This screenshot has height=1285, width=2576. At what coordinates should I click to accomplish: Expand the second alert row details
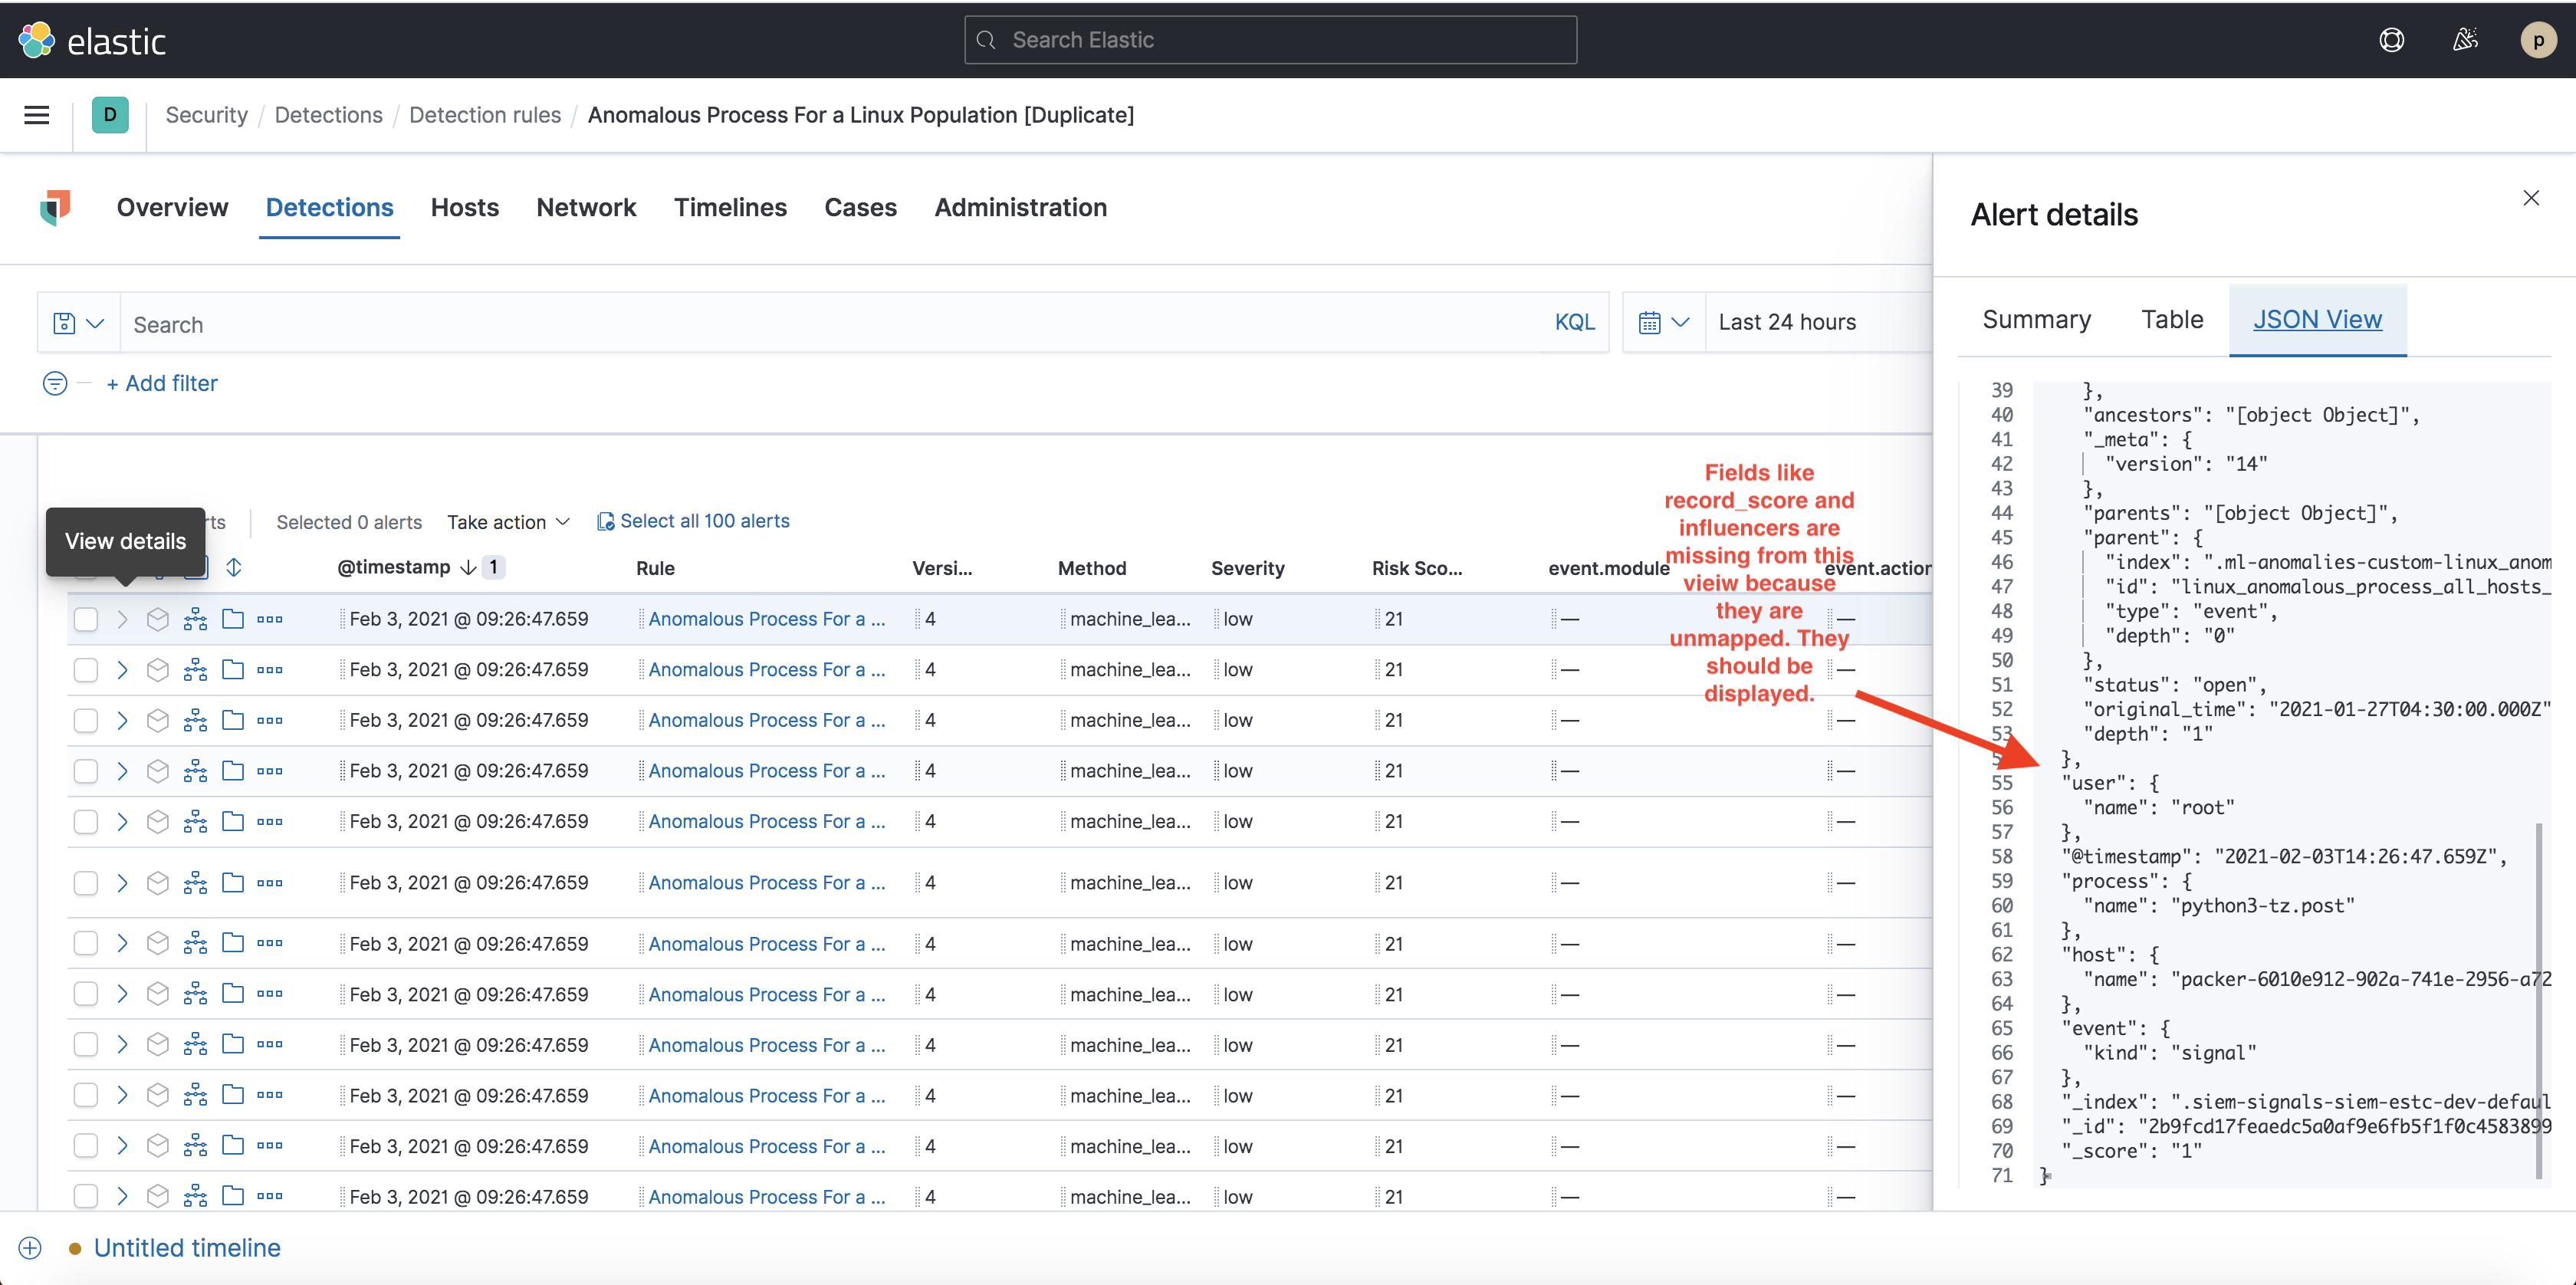(x=122, y=669)
